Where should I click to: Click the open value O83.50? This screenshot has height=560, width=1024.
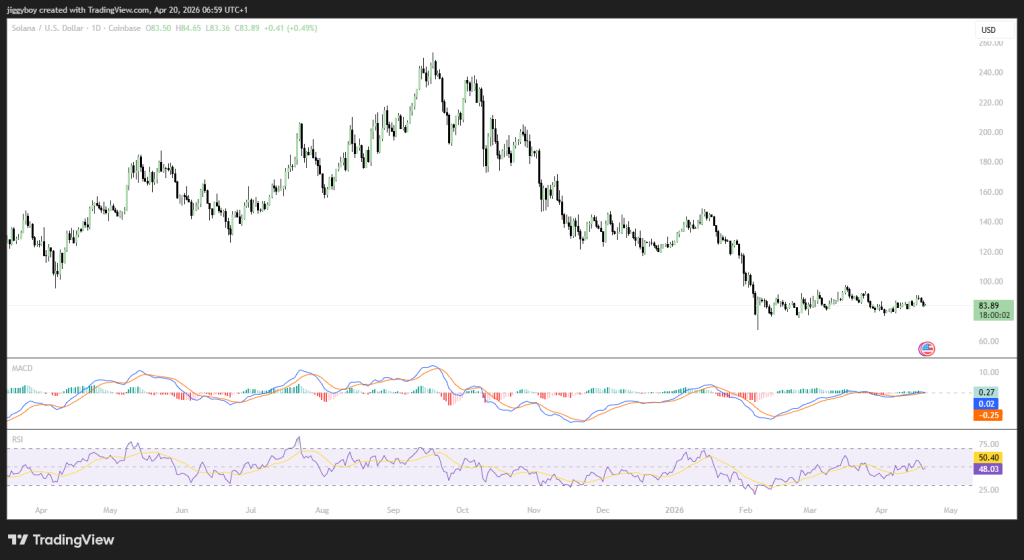pyautogui.click(x=159, y=28)
